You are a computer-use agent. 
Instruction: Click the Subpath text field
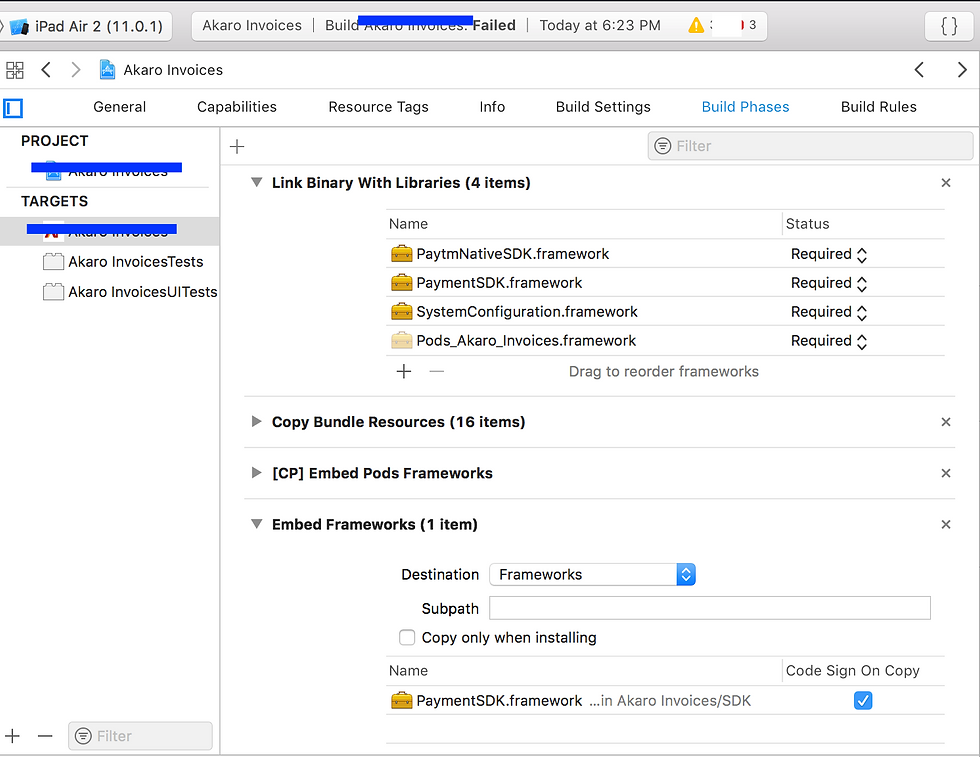(709, 608)
